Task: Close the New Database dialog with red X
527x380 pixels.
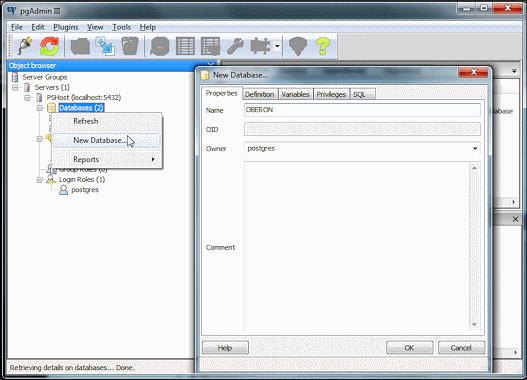Action: (x=474, y=72)
